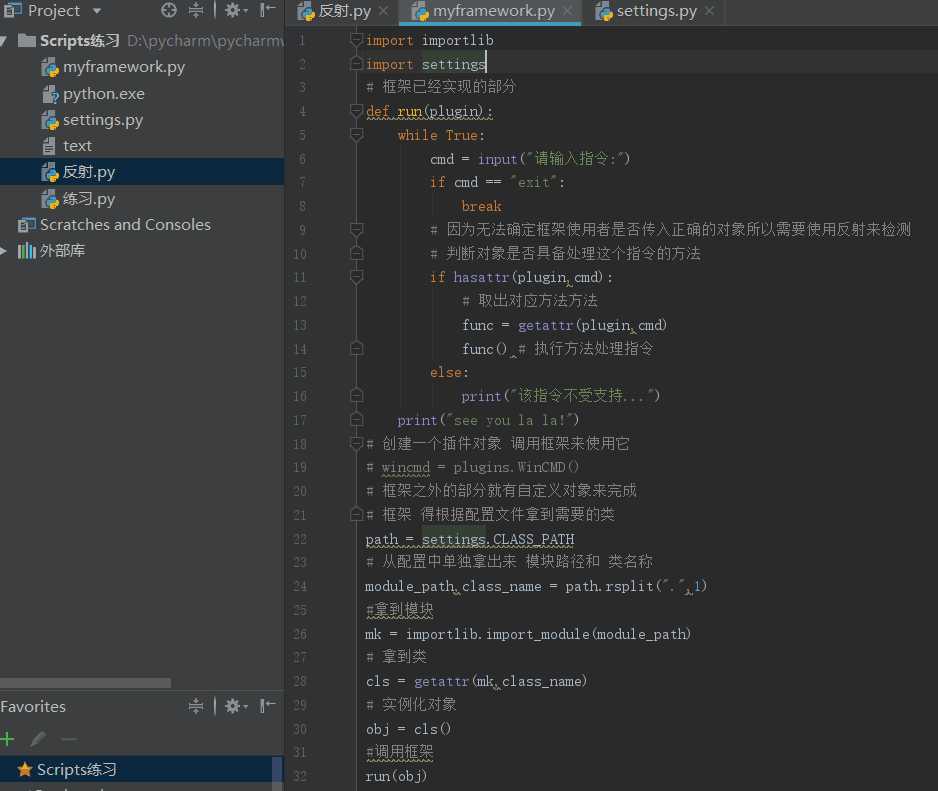Click the green add favorites plus icon
The height and width of the screenshot is (791, 938).
tap(7, 739)
